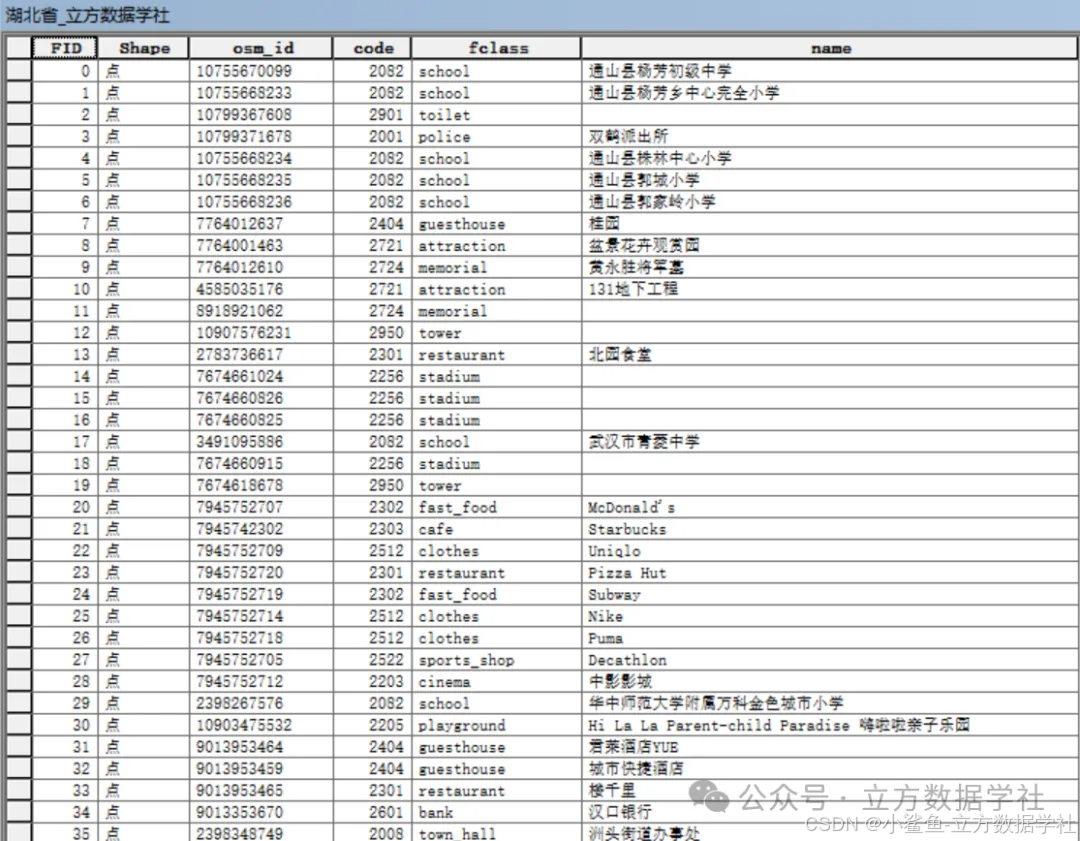1080x841 pixels.
Task: Click cell osm_id 4585035176
Action: 262,289
